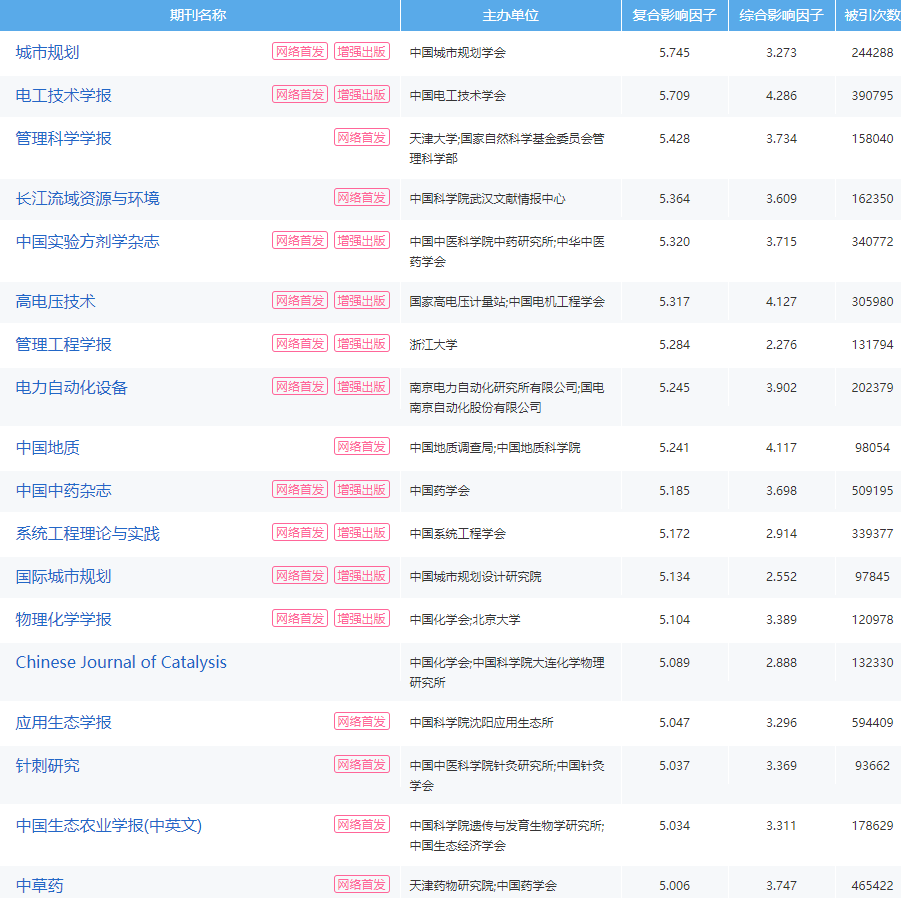
Task: Click 网络首发 tag on 中国地质 row
Action: point(362,447)
